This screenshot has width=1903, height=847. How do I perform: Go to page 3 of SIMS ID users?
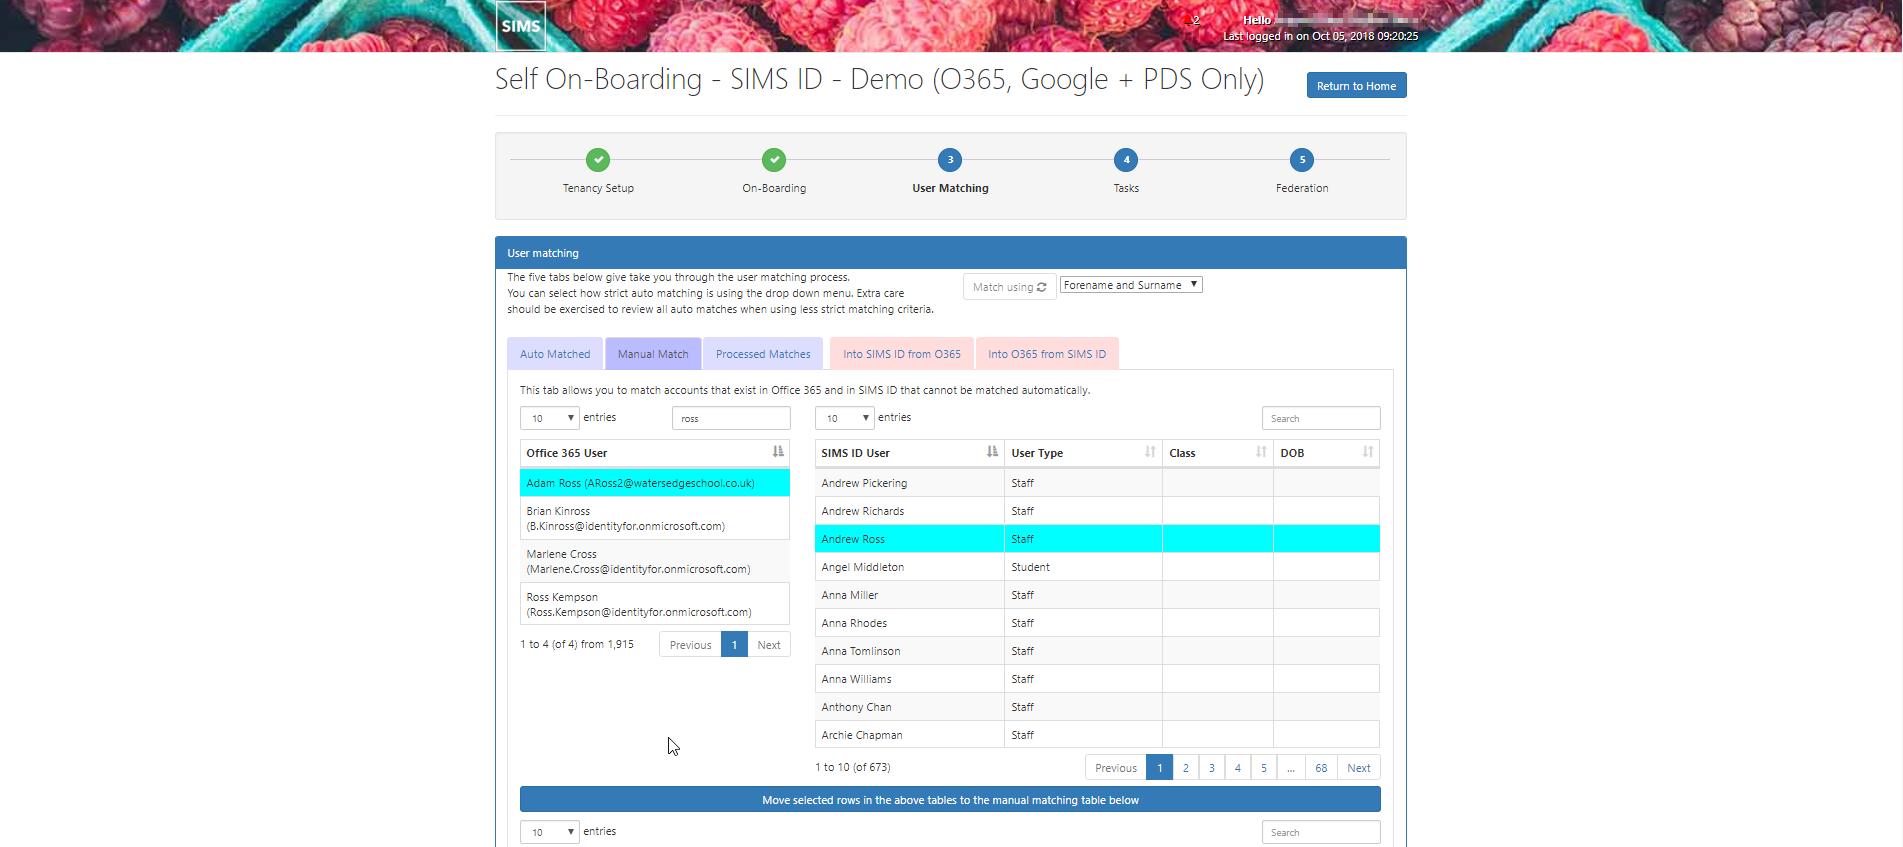click(x=1212, y=768)
